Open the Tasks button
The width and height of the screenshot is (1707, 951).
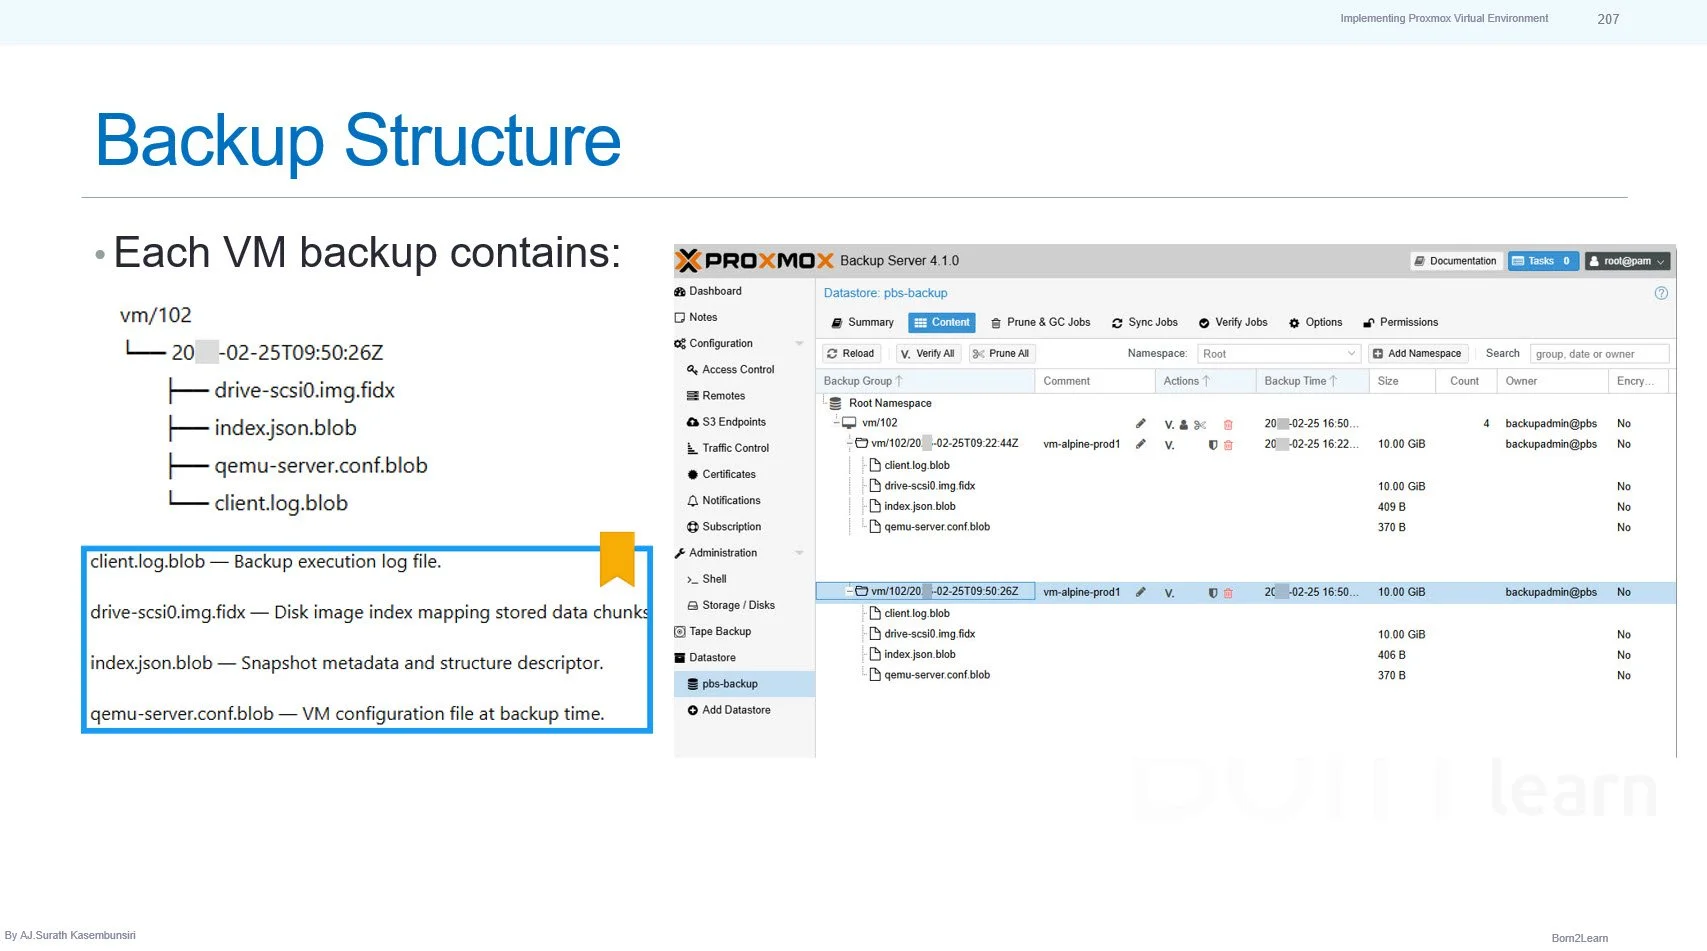(x=1543, y=261)
